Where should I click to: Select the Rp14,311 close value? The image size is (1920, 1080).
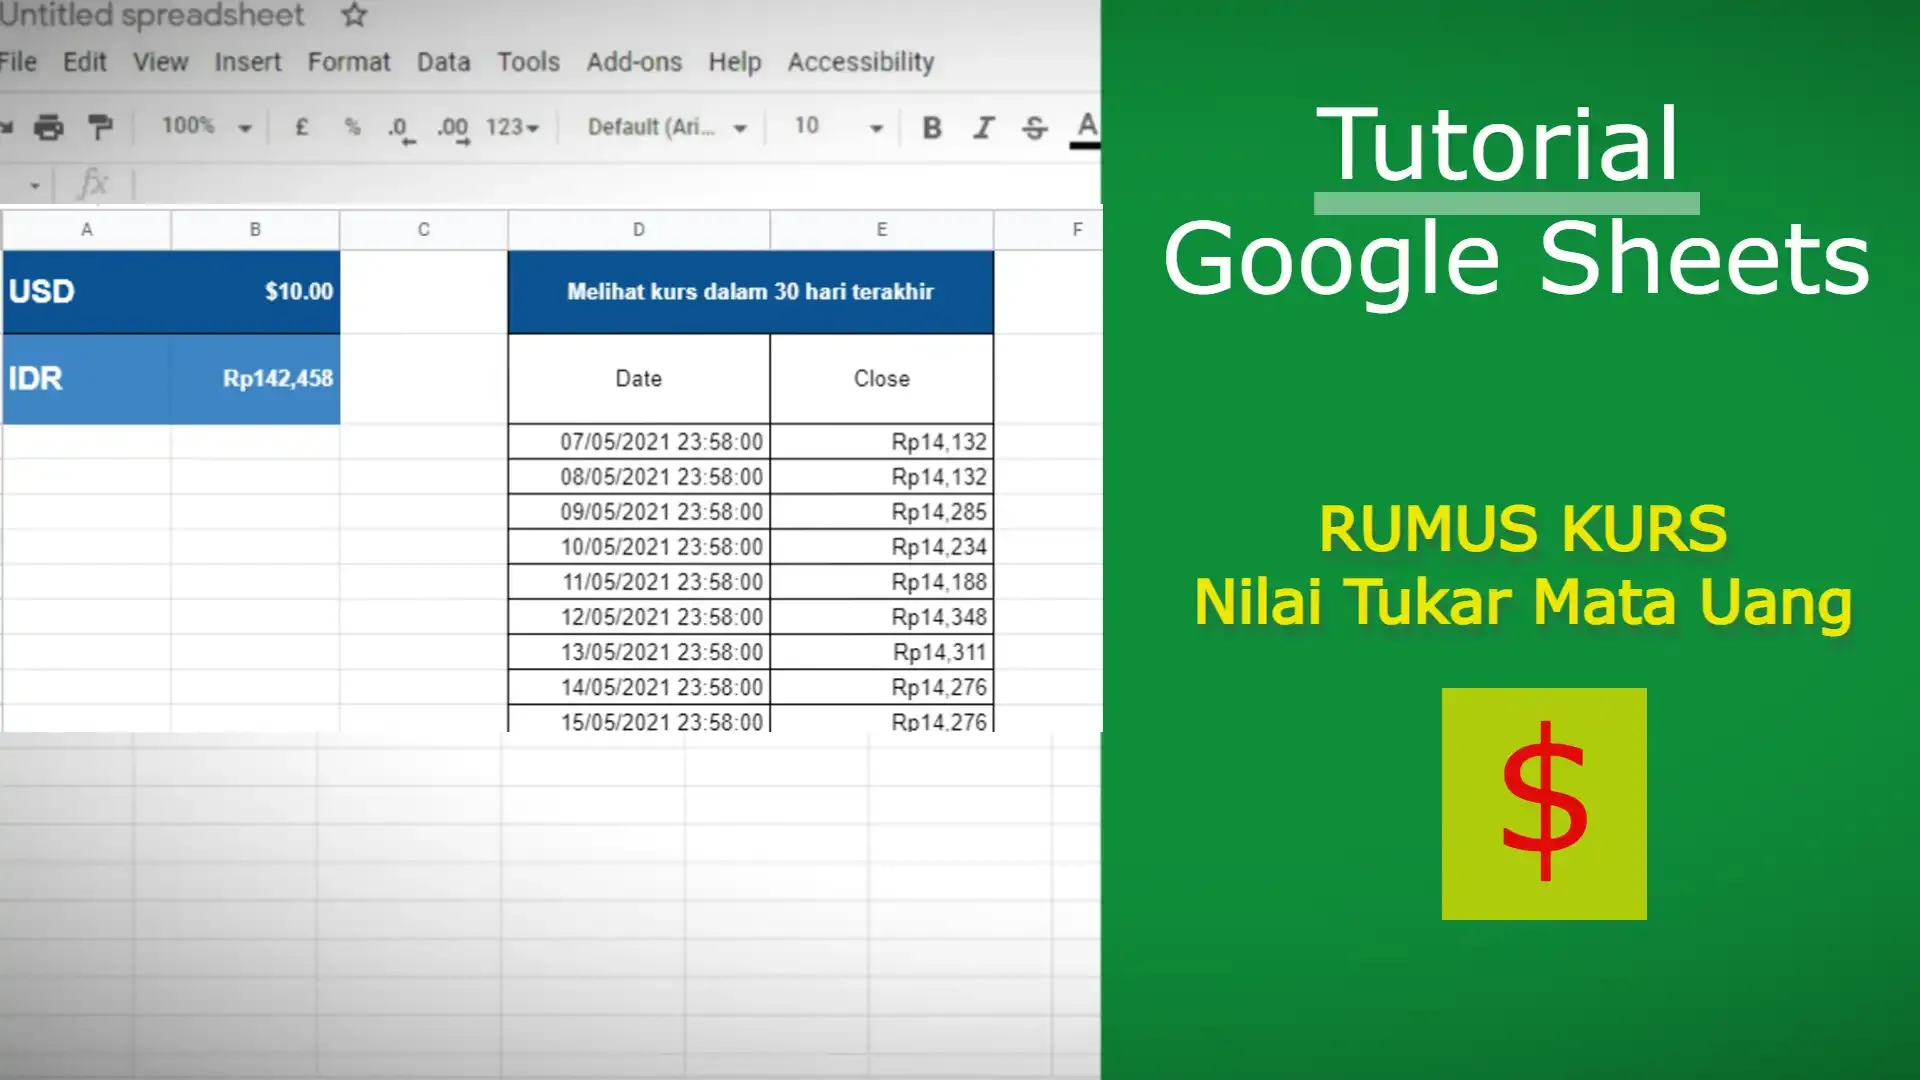[882, 652]
